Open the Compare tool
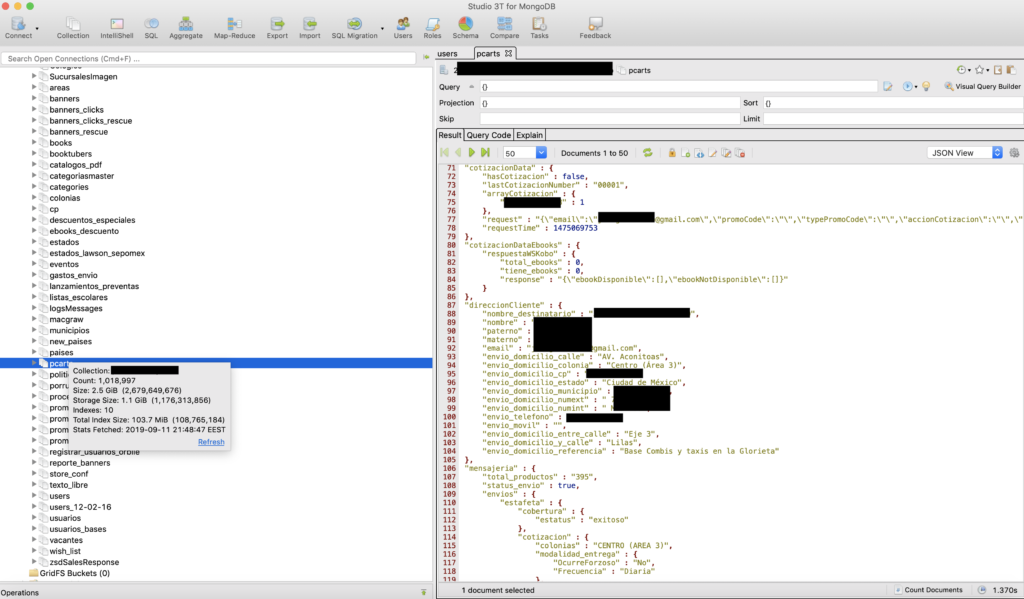The height and width of the screenshot is (599, 1024). (x=504, y=28)
